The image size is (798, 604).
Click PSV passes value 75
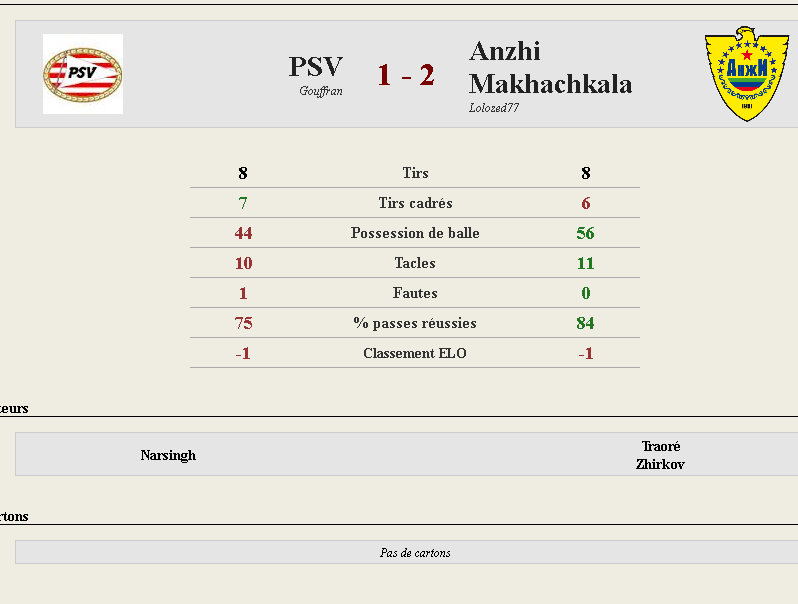243,323
